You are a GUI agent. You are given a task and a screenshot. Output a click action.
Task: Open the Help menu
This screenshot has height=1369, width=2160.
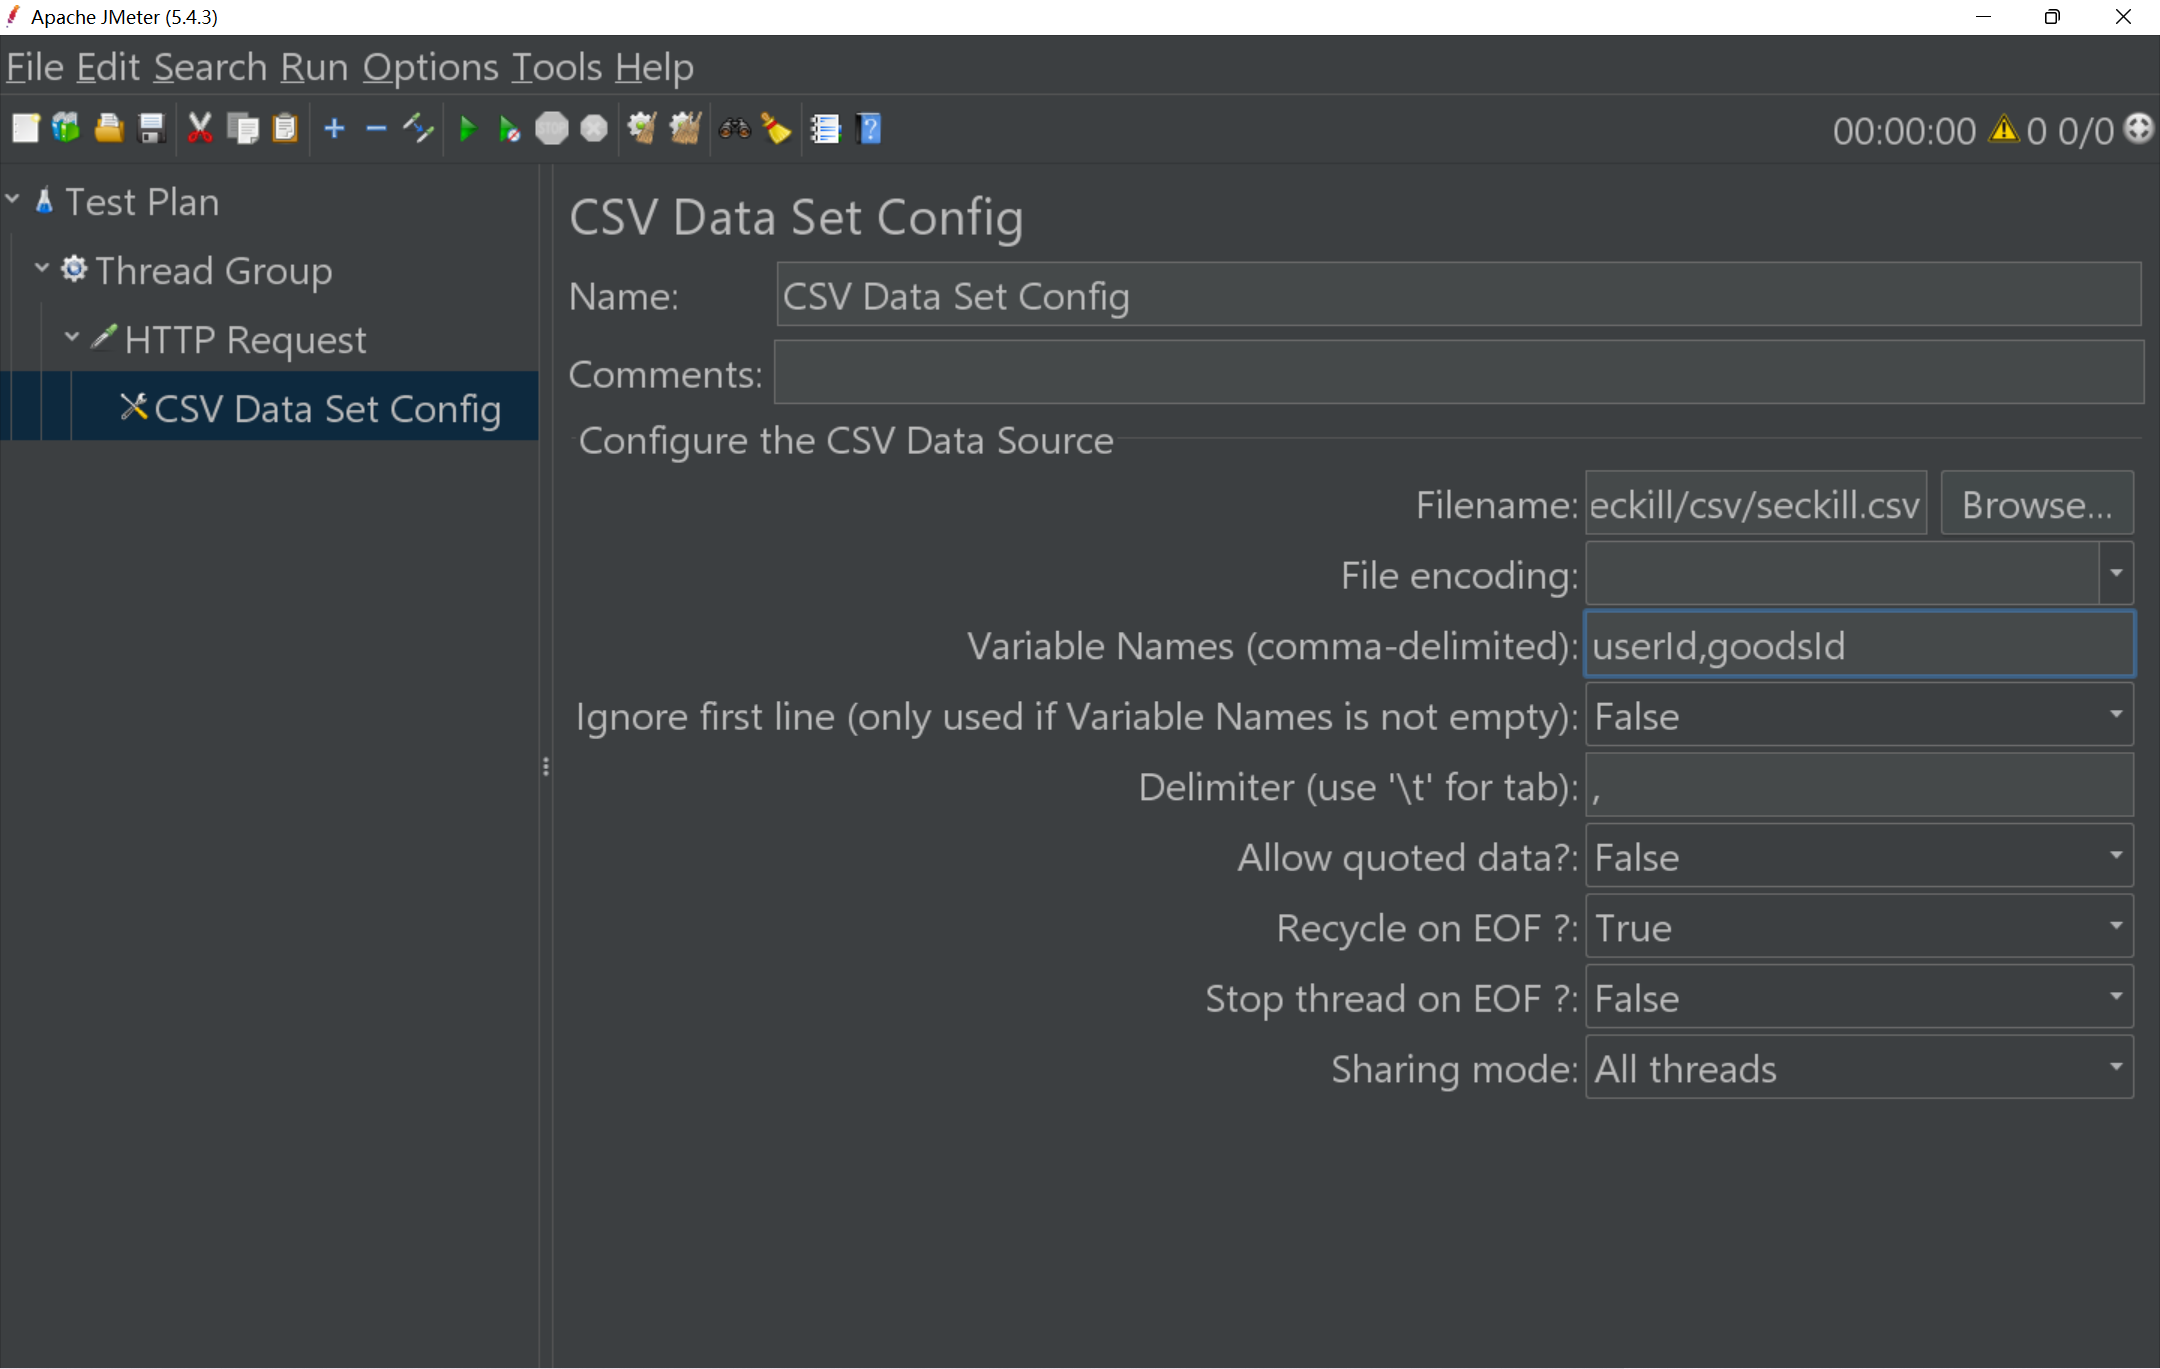tap(654, 67)
